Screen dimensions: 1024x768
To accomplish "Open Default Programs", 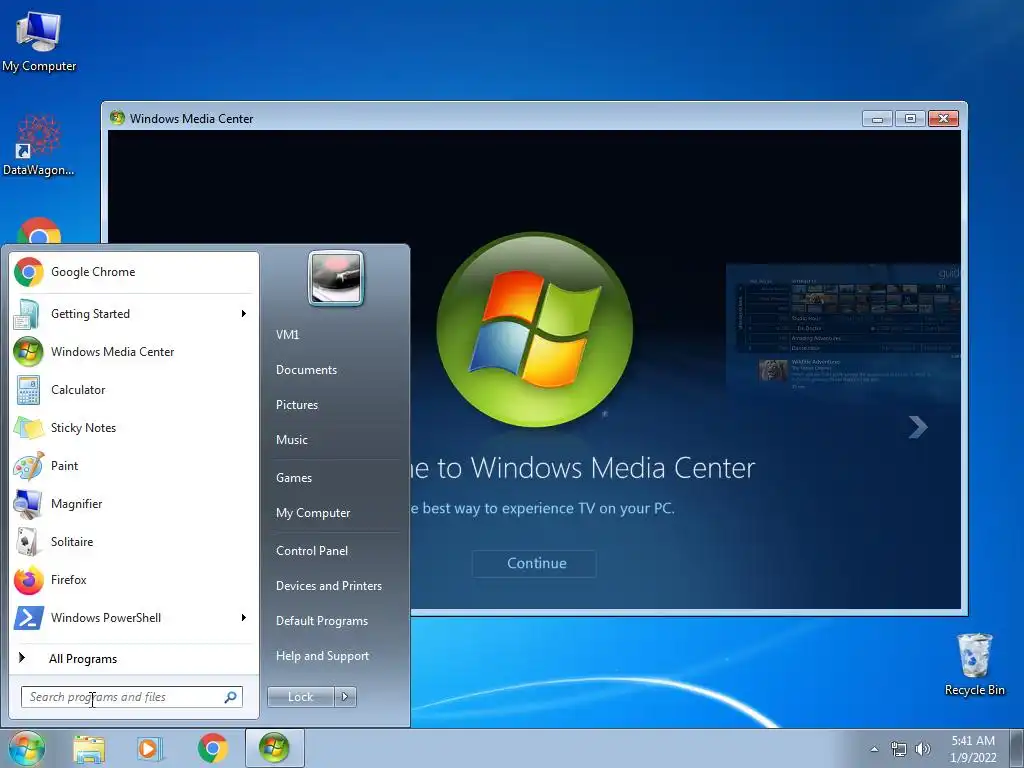I will click(322, 621).
